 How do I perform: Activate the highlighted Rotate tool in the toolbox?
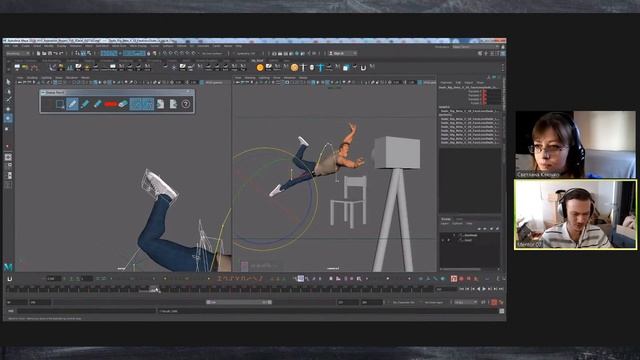click(8, 118)
